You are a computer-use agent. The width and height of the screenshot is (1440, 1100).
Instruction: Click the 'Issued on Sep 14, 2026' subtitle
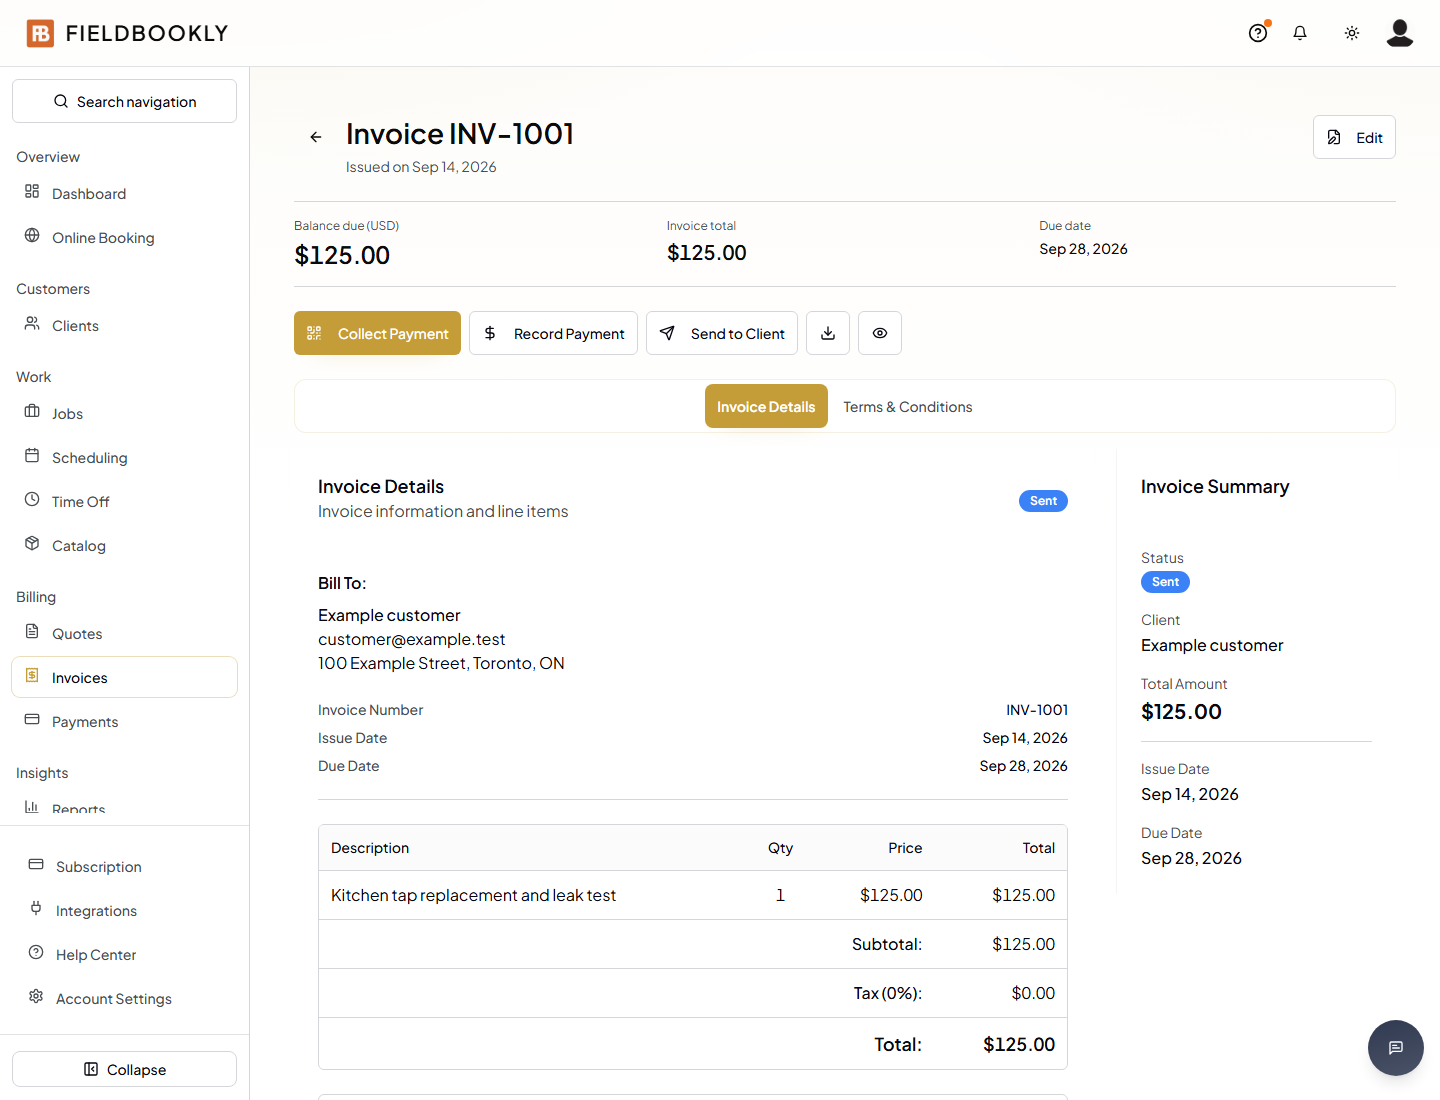[421, 167]
